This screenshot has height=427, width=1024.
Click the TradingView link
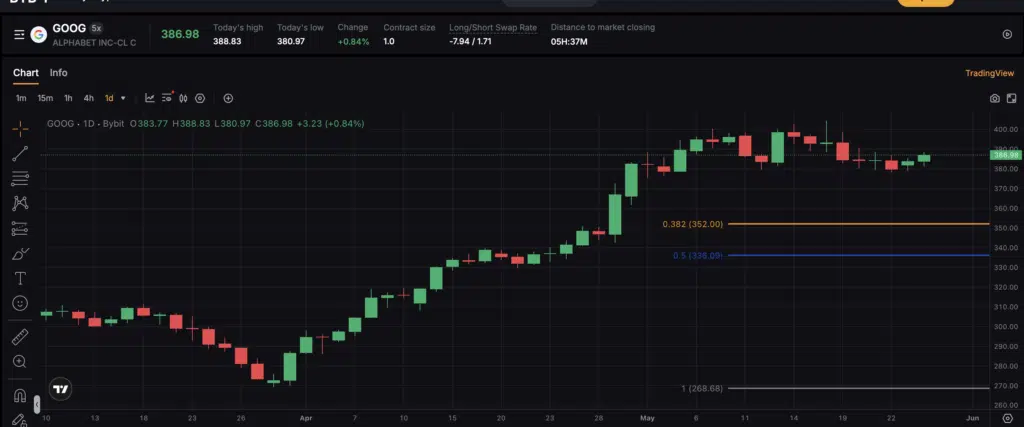tap(989, 73)
